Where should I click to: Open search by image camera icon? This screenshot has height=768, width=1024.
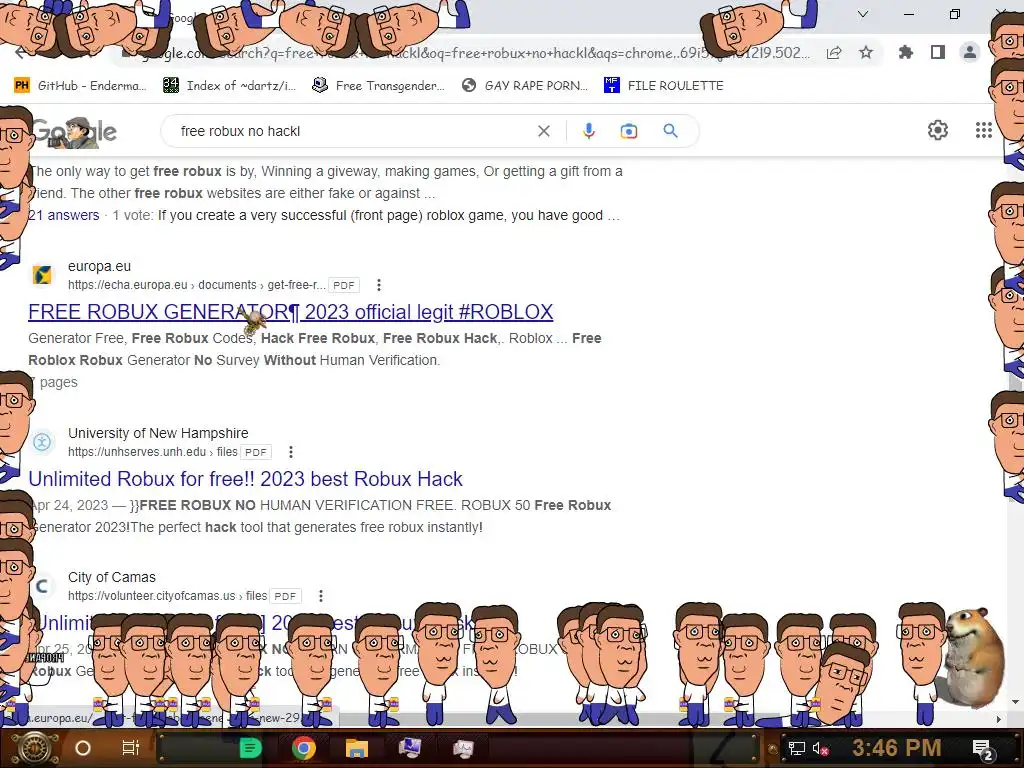(x=629, y=131)
